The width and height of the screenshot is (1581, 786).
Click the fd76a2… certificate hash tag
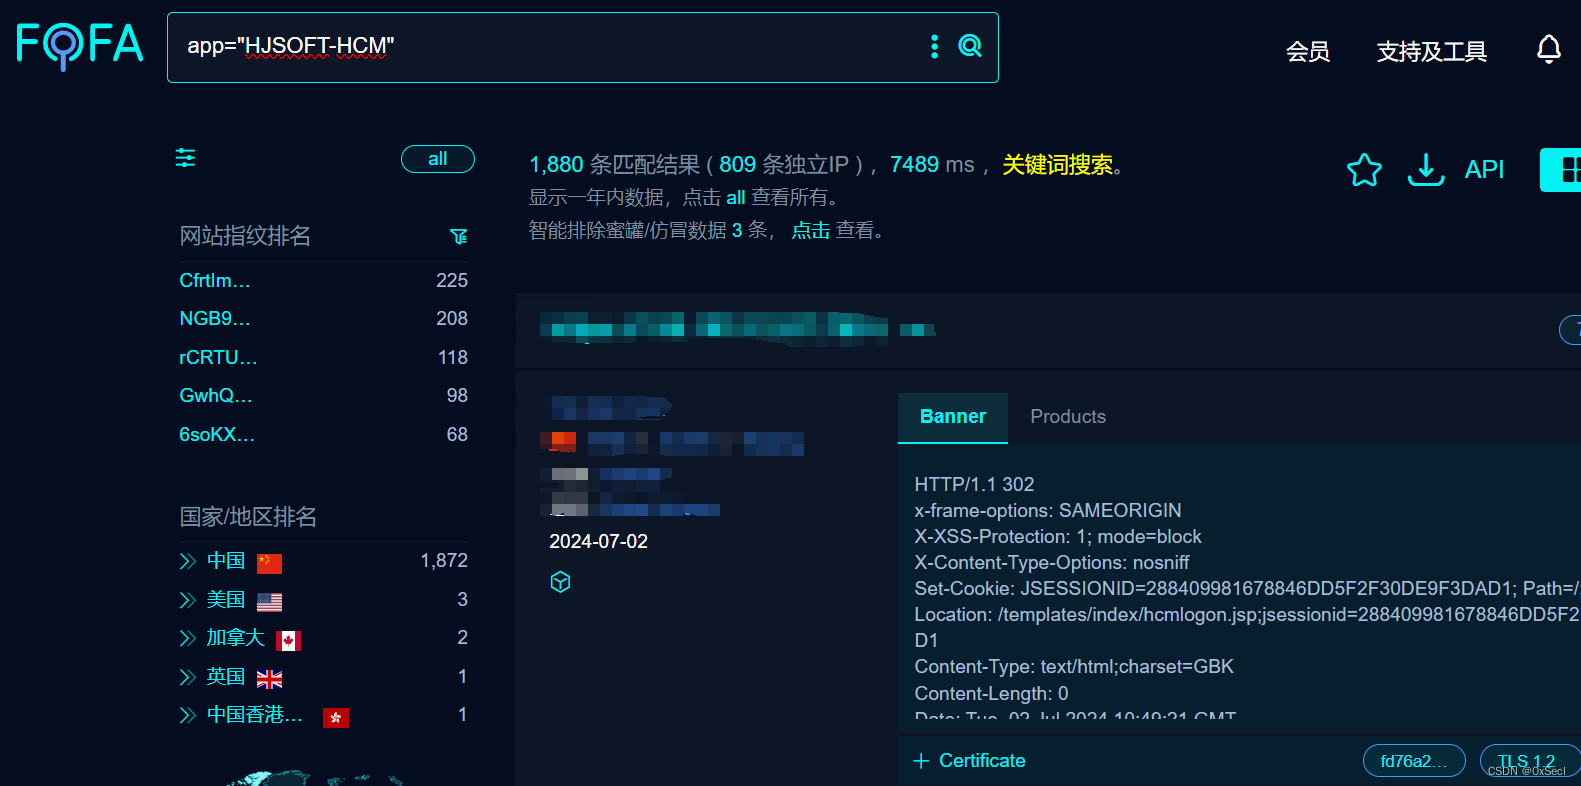pos(1414,761)
